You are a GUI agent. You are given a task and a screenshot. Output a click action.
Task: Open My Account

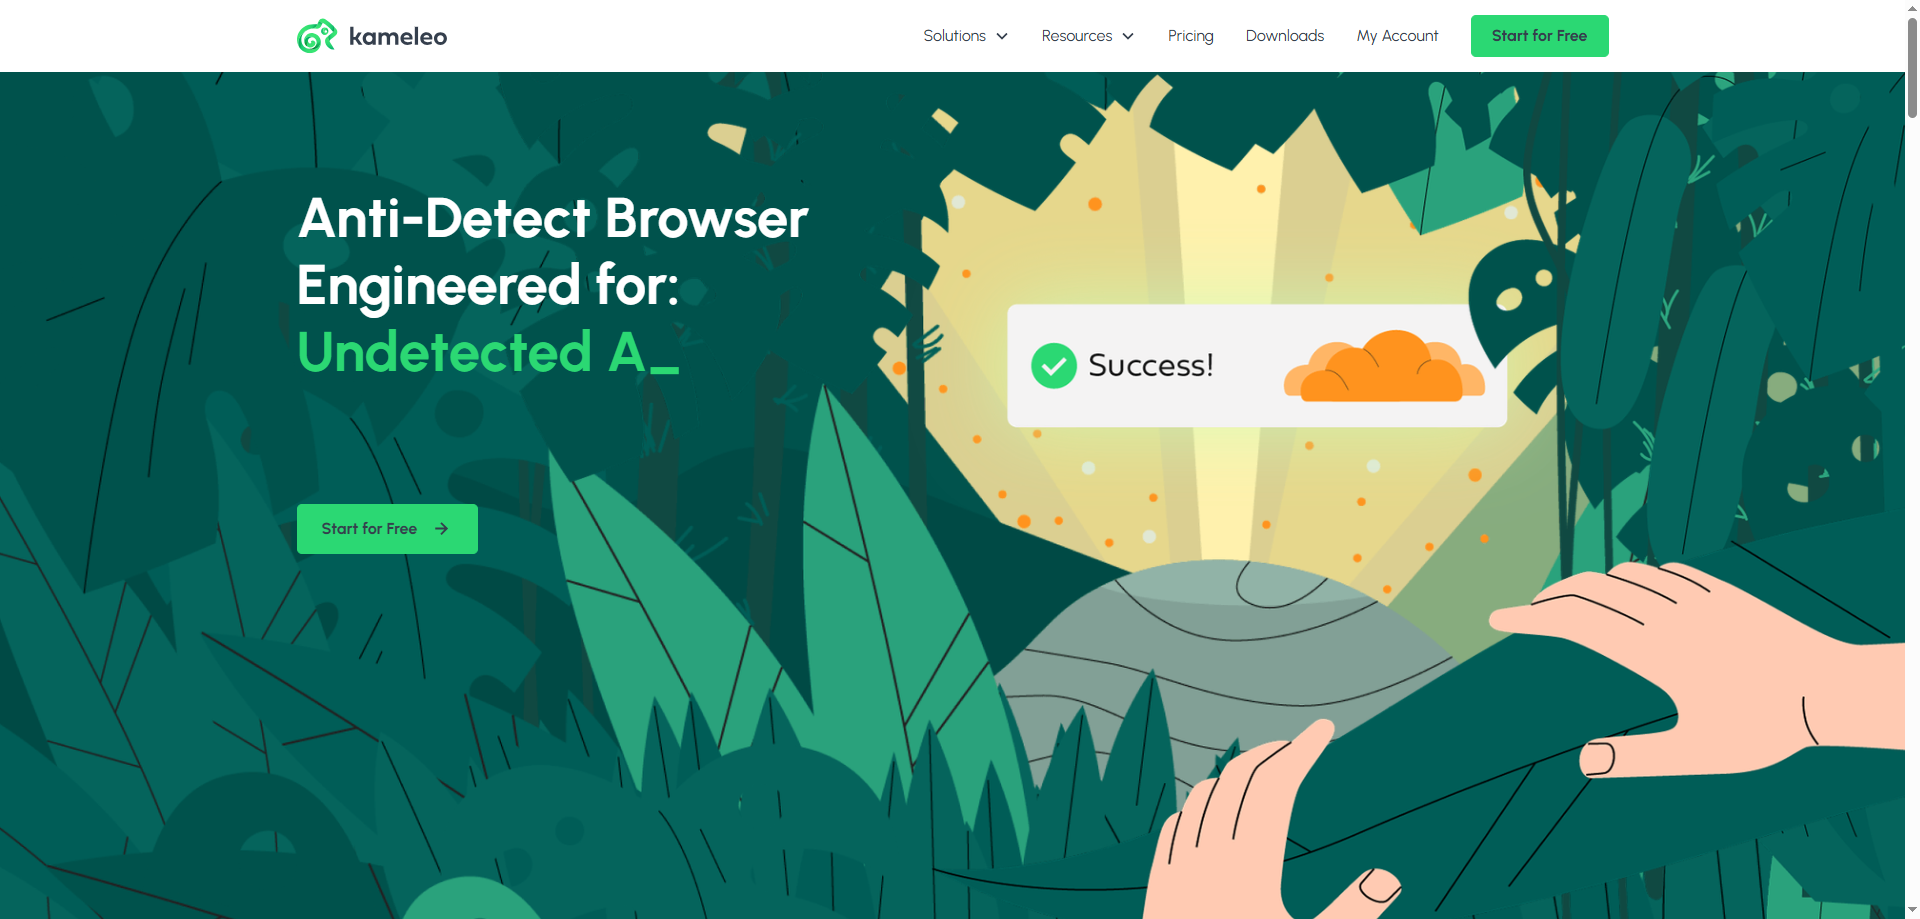point(1397,36)
